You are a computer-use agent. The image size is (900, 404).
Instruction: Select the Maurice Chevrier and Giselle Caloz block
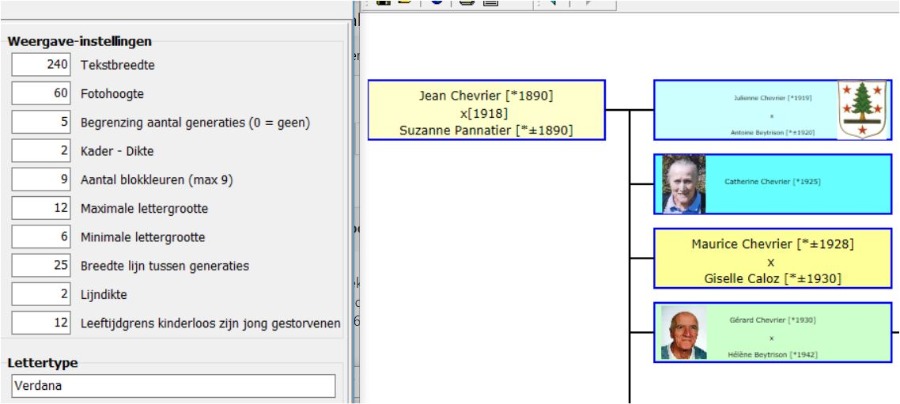(x=772, y=260)
